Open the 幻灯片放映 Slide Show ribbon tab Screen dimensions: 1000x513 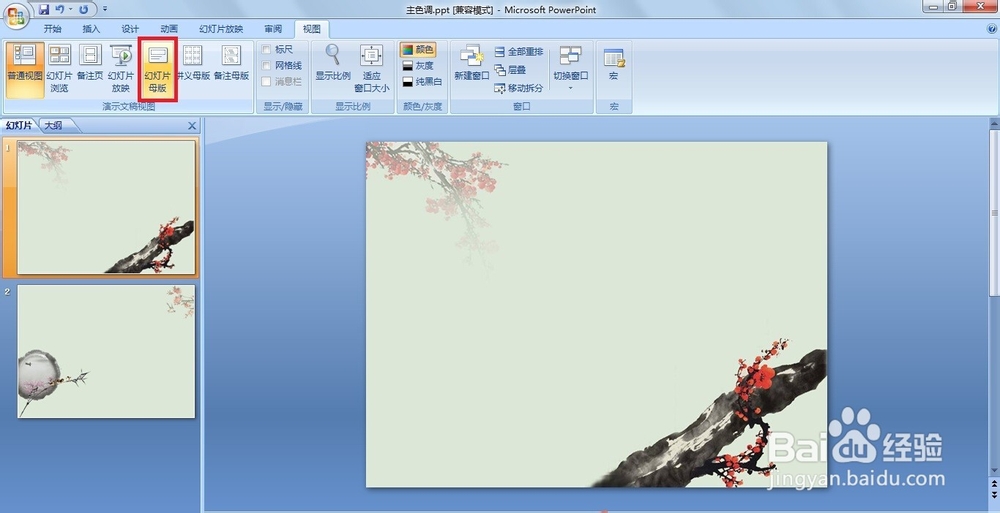click(221, 29)
